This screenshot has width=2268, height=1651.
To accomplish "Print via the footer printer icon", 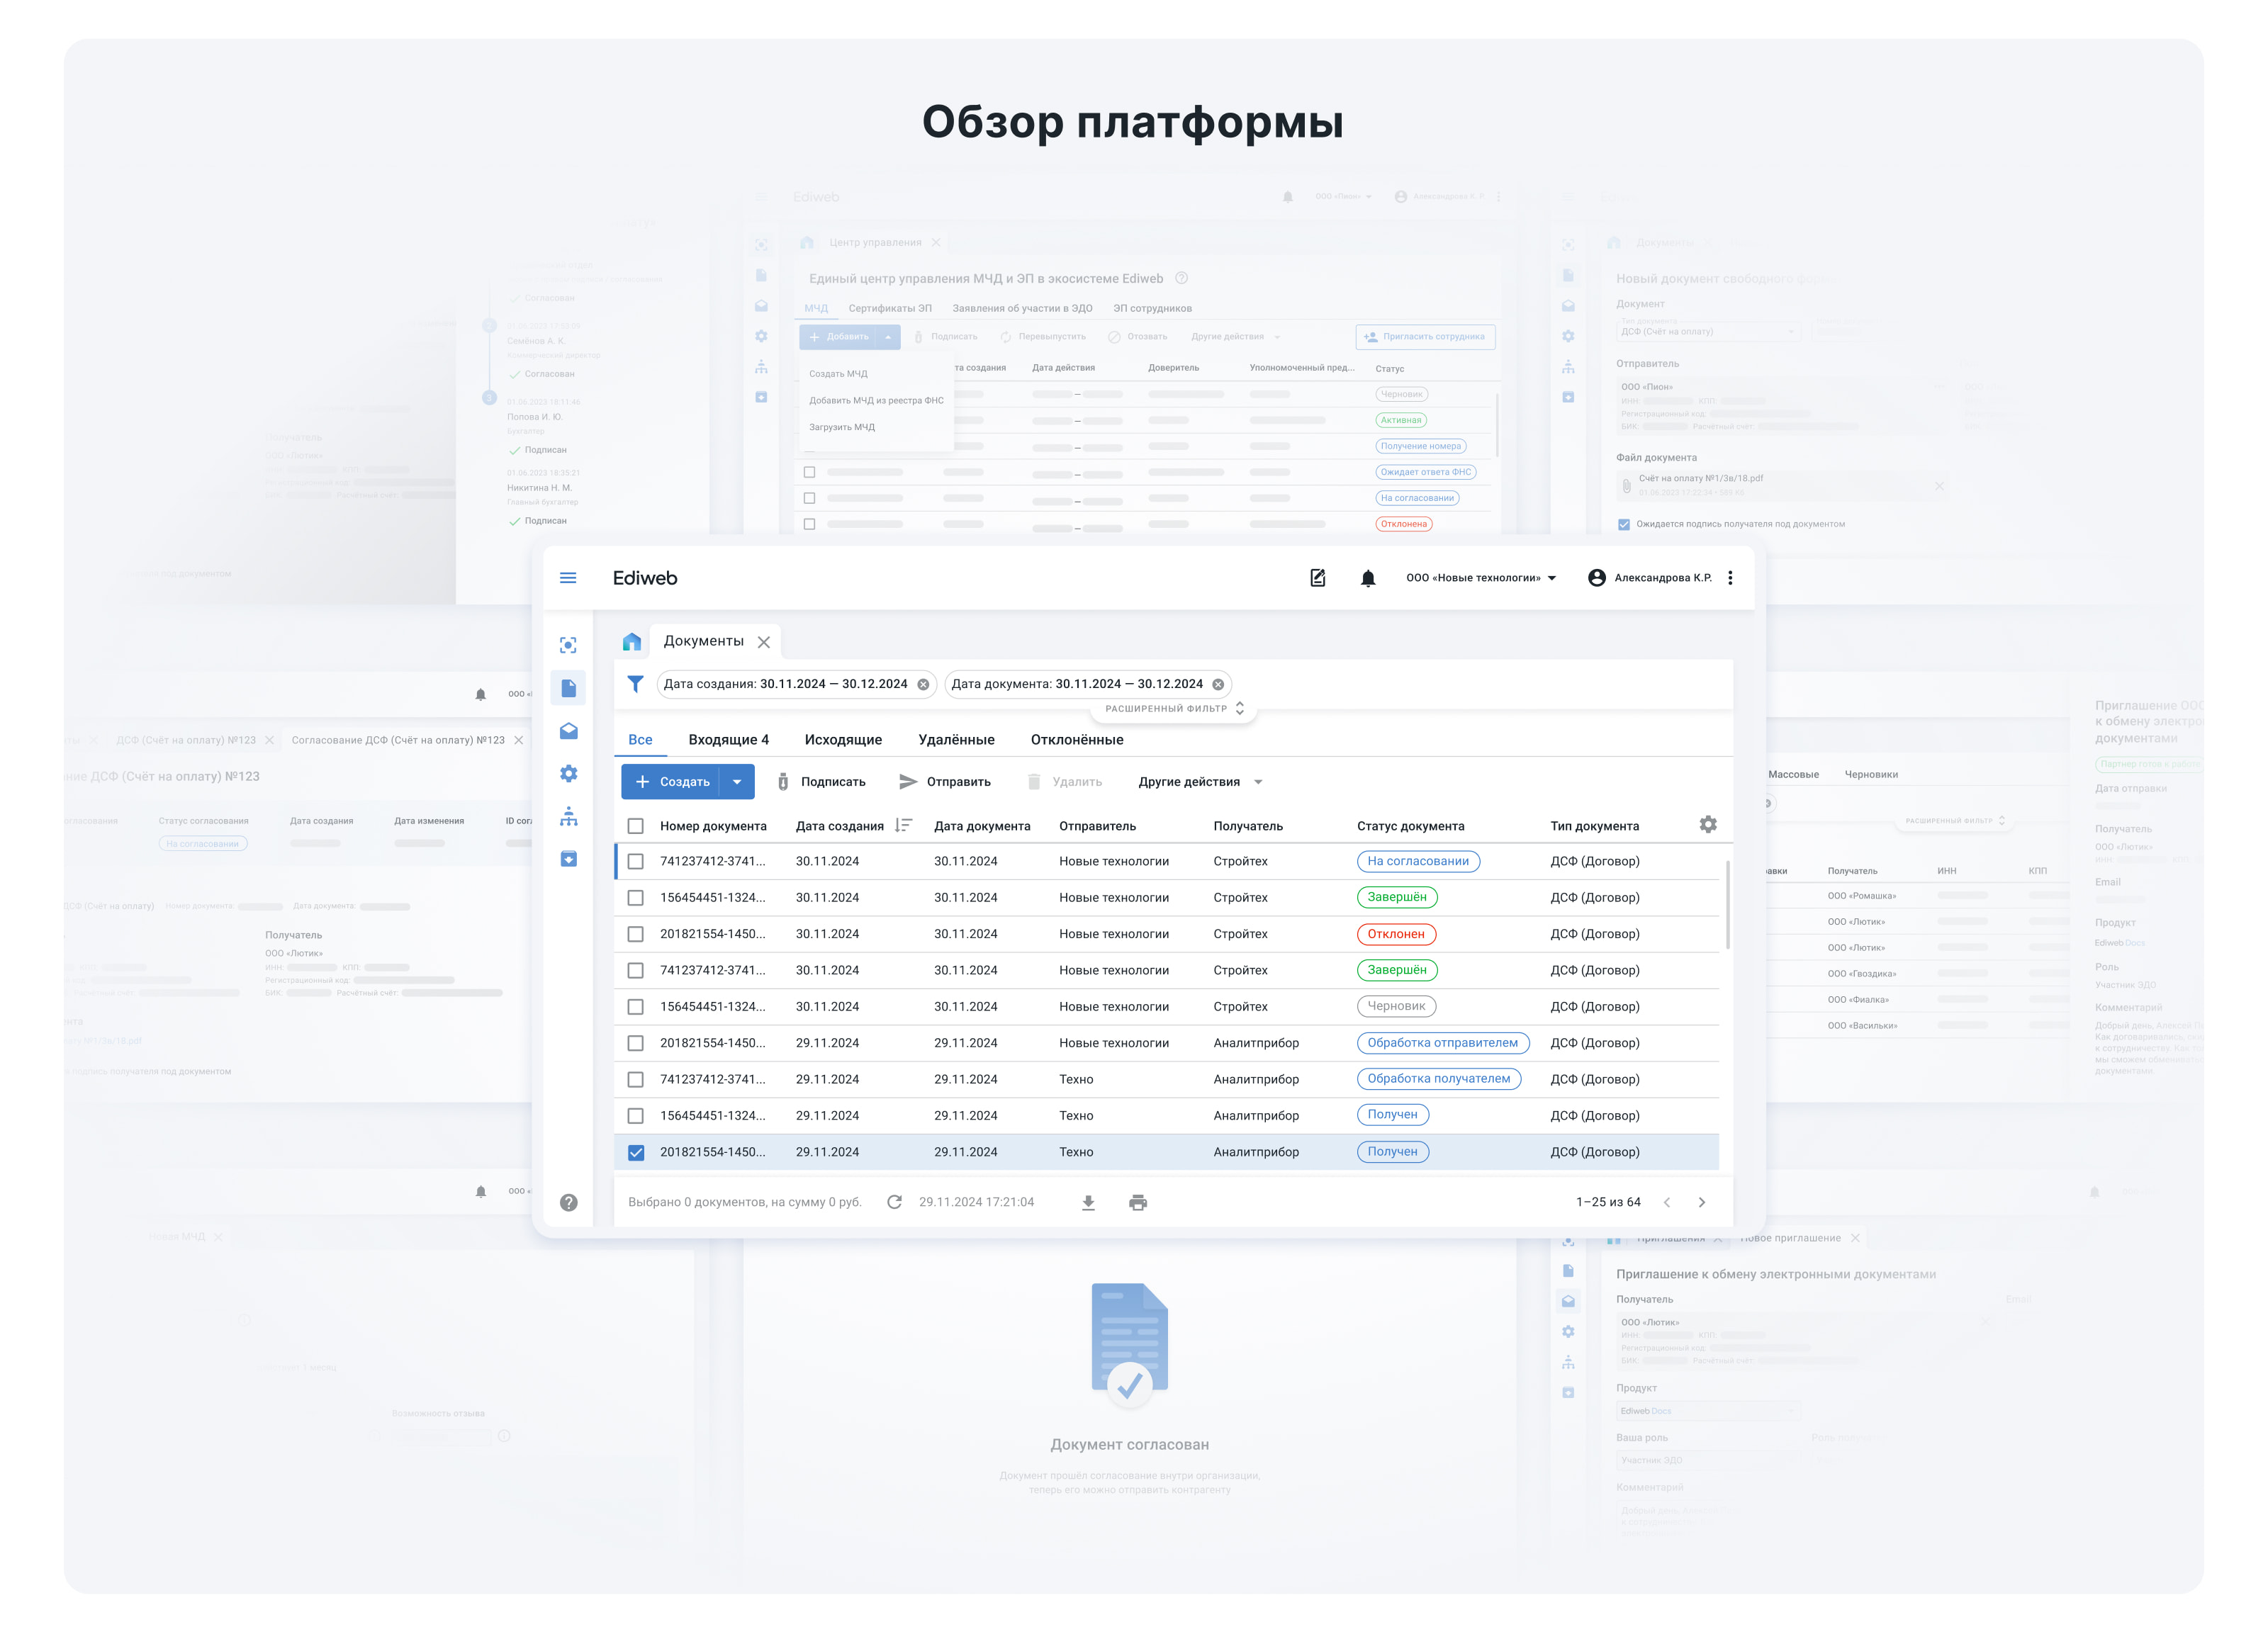I will [1138, 1203].
